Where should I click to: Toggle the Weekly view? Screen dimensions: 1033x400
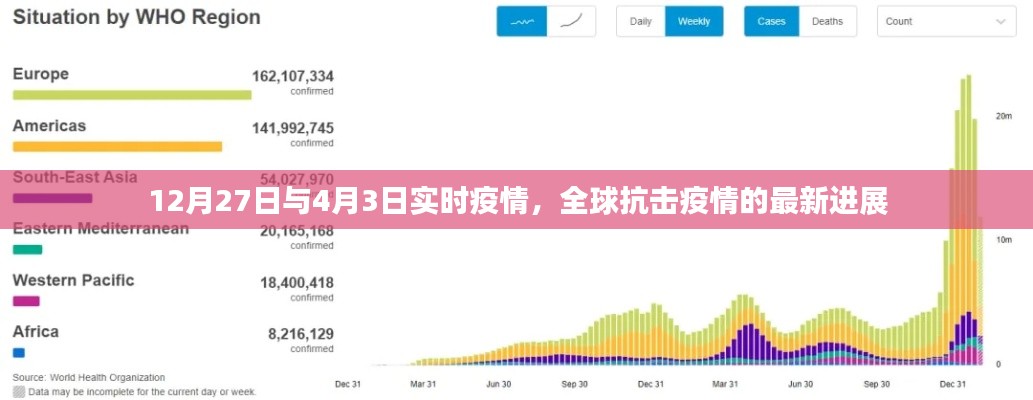click(x=694, y=21)
